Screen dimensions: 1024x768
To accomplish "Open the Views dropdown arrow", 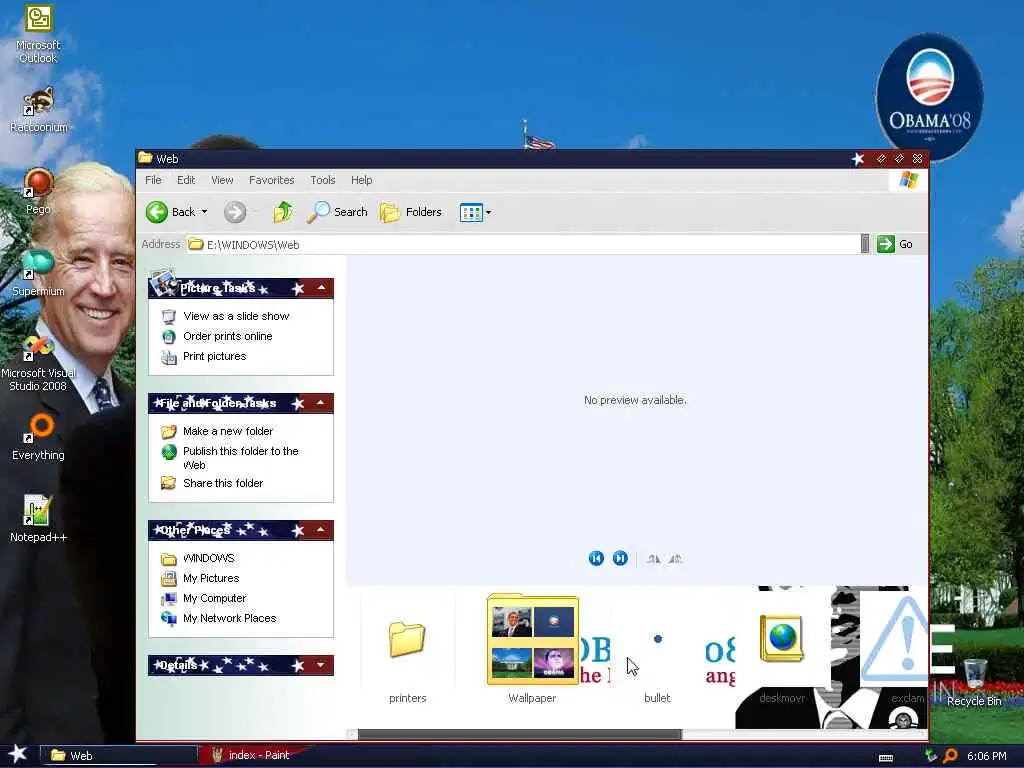I will tap(488, 212).
